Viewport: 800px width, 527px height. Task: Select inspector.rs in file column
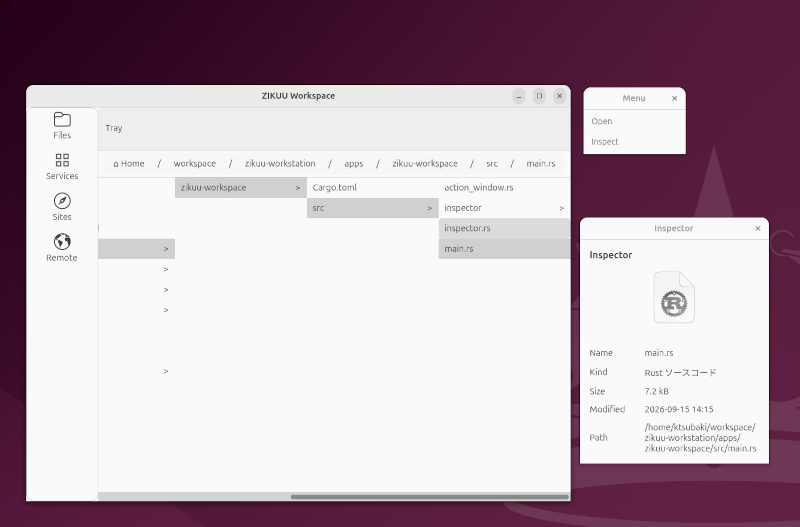point(505,229)
